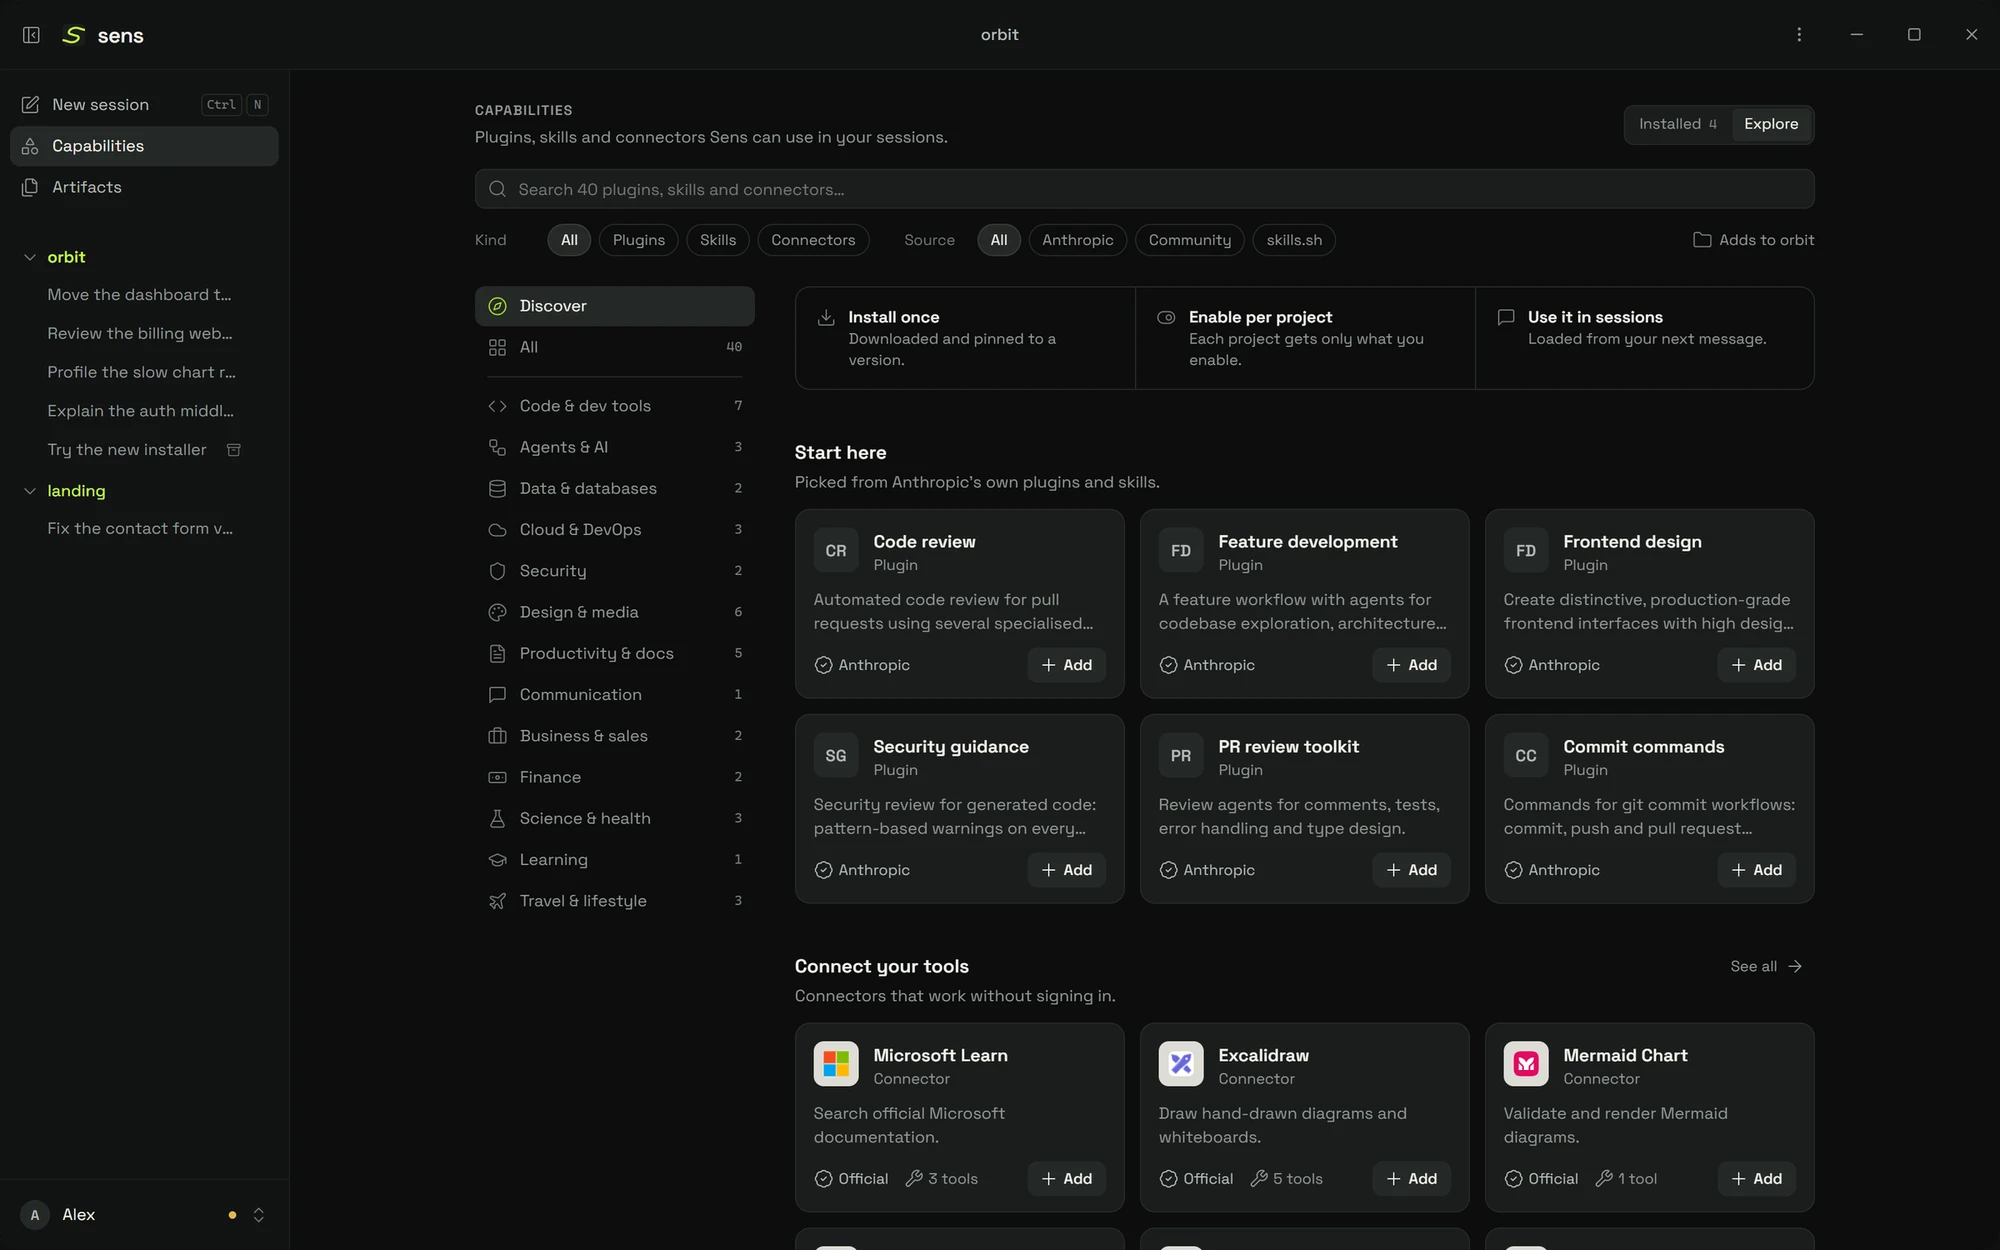Click the Sens logo icon
Screen dimensions: 2000x1250
(73, 35)
